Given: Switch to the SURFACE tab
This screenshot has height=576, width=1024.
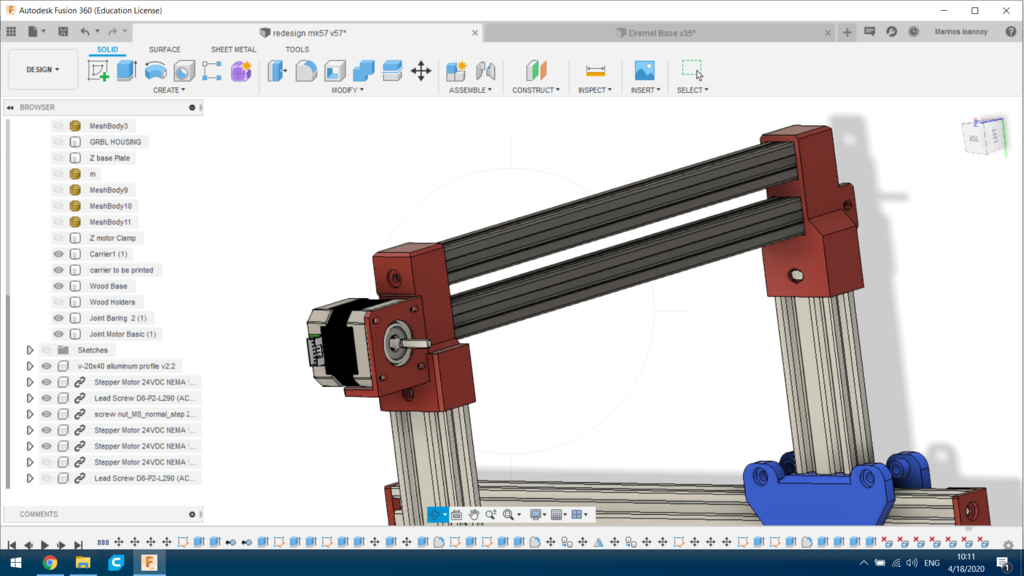Looking at the screenshot, I should point(163,49).
